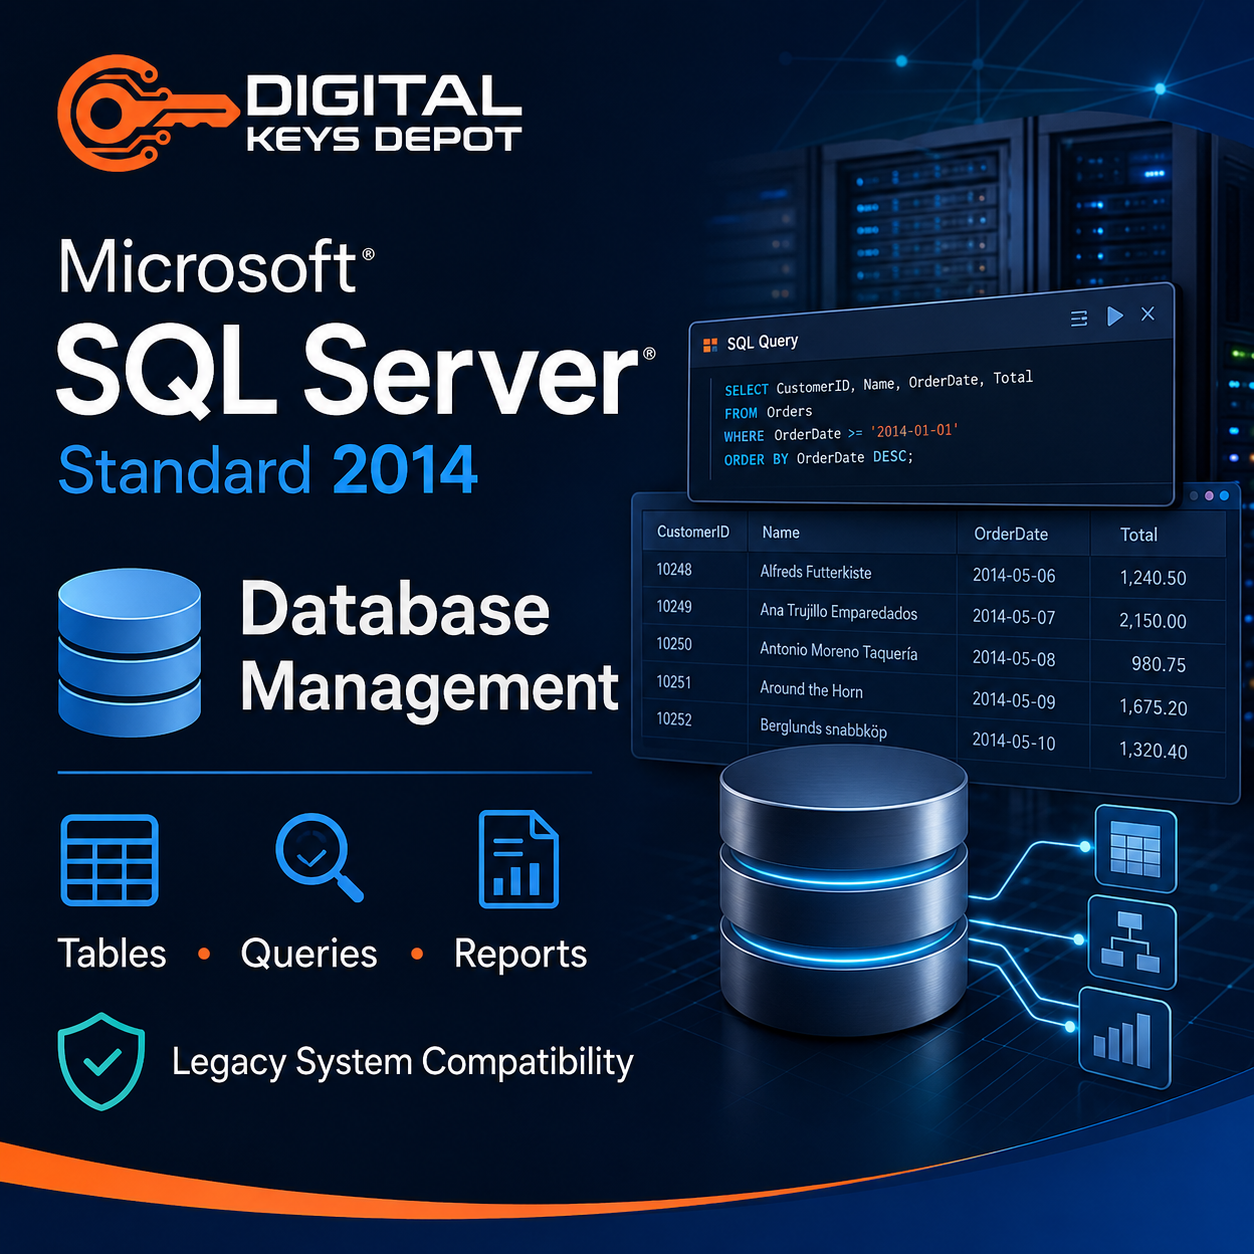Viewport: 1254px width, 1254px height.
Task: Click the SQL Query window title
Action: click(762, 342)
